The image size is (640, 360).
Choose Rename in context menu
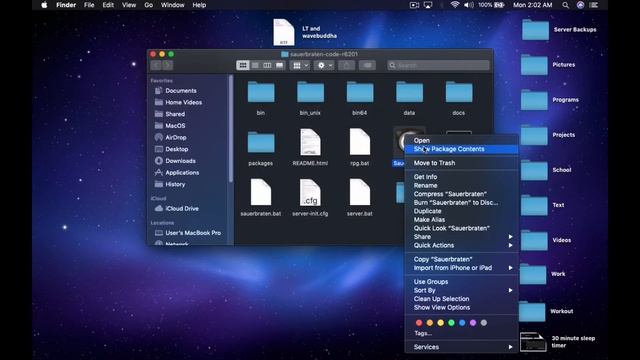pos(461,185)
